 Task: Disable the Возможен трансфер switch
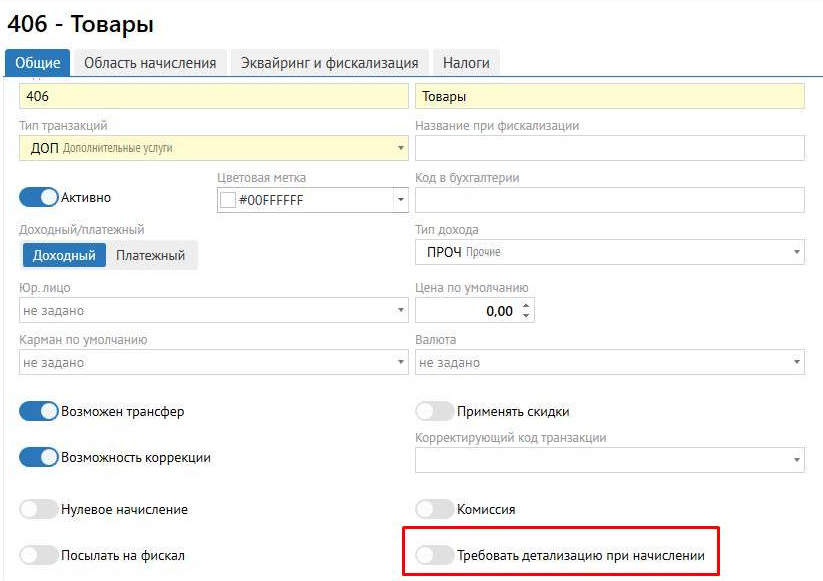[39, 411]
